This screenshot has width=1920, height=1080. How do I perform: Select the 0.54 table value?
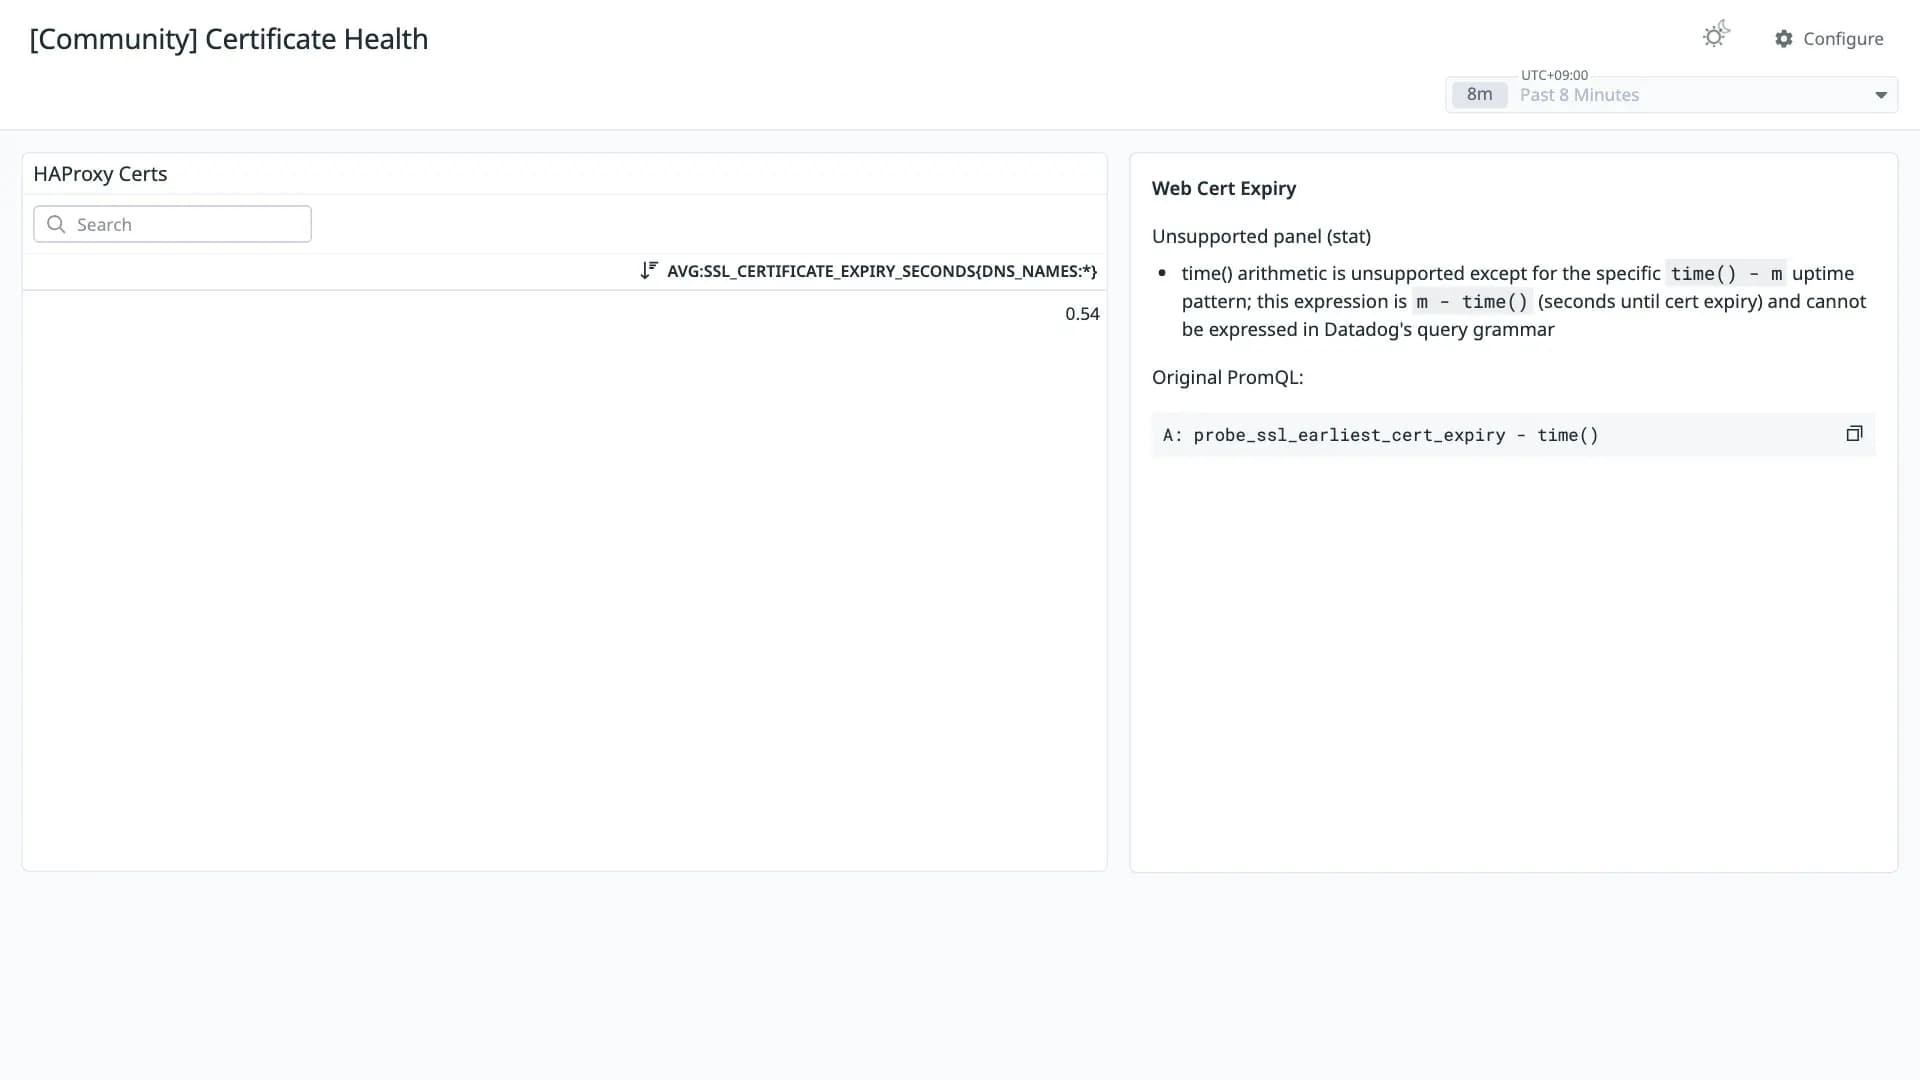[1082, 314]
